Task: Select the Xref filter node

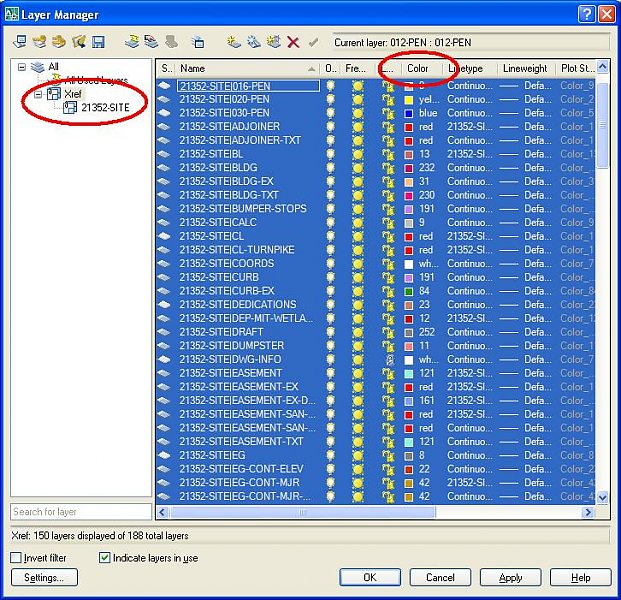Action: 73,94
